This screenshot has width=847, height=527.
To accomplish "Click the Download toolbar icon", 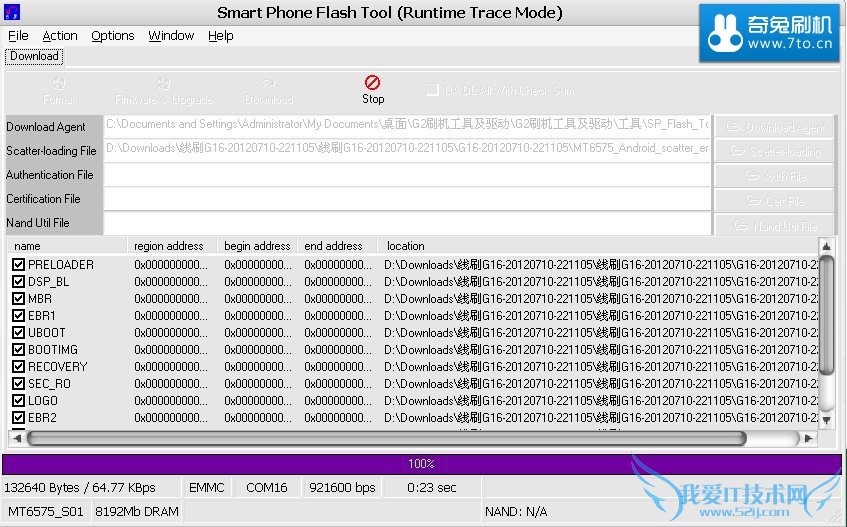I will [268, 84].
